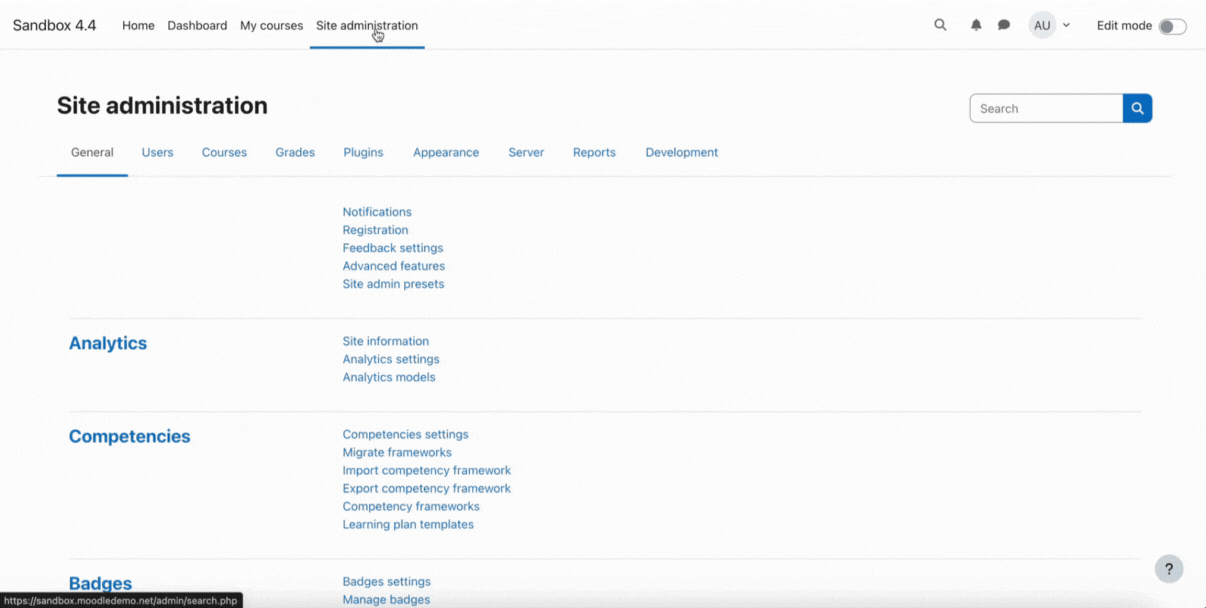Open My courses in top navigation
This screenshot has height=608, width=1206.
pyautogui.click(x=271, y=25)
